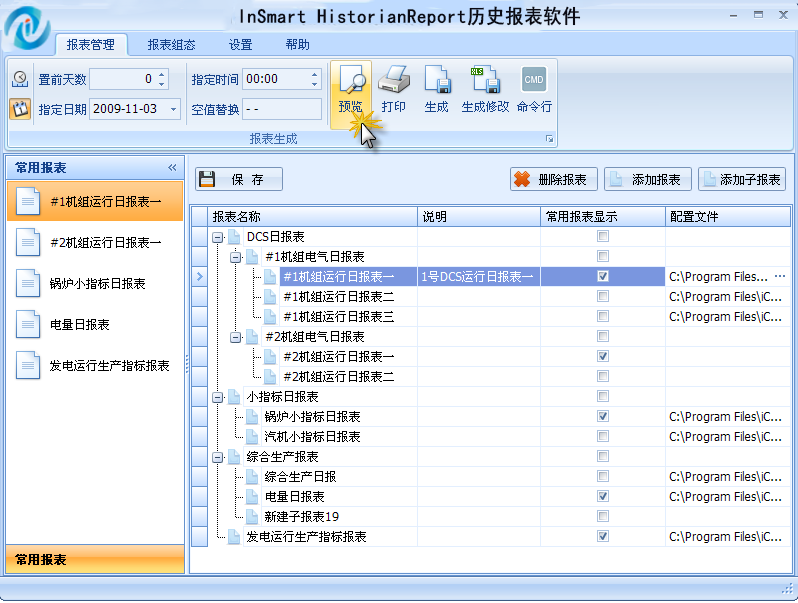The height and width of the screenshot is (603, 798).
Task: Click the 生成修改 generate-and-modify icon
Action: pos(484,80)
